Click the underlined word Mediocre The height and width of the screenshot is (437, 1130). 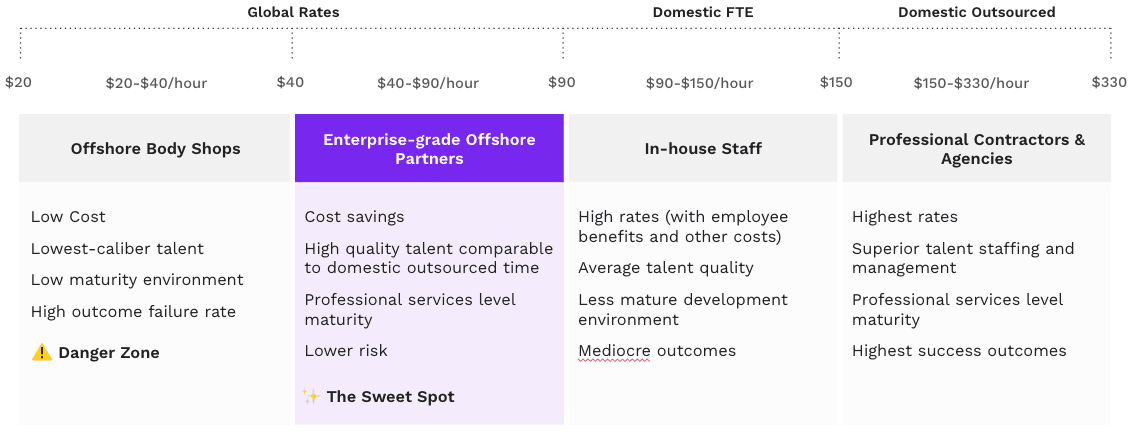614,351
